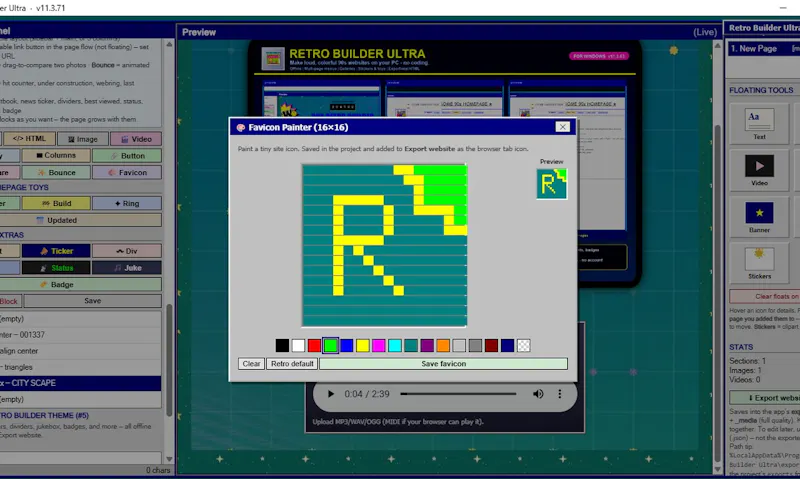Select the Video floating tool
Viewport: 800px width, 479px height.
759,170
